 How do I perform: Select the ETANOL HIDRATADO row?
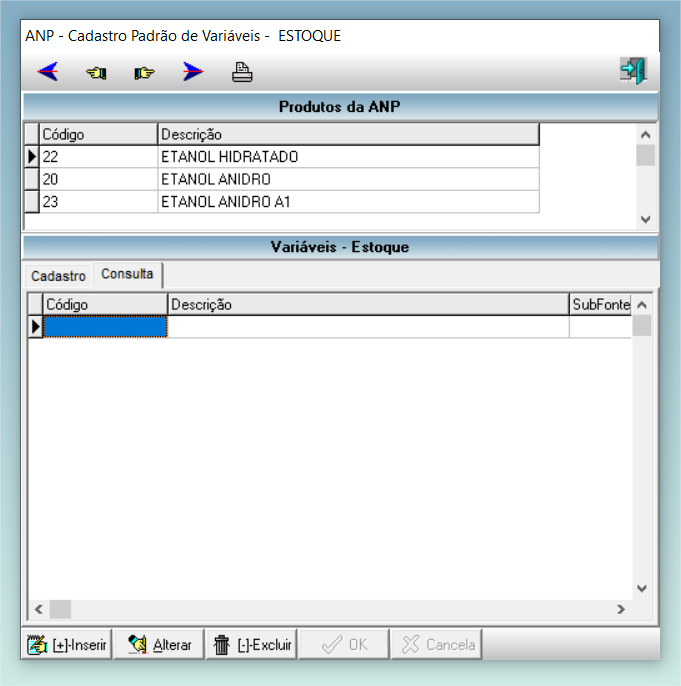282,157
